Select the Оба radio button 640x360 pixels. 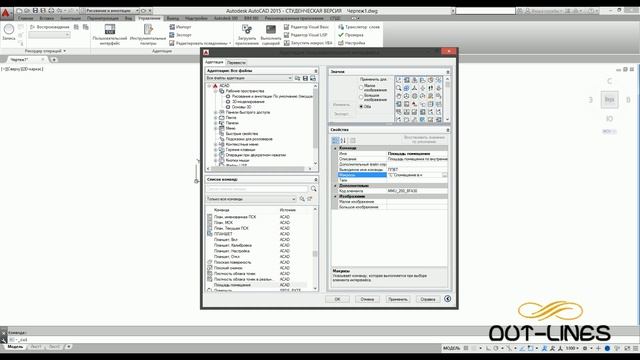coord(361,107)
